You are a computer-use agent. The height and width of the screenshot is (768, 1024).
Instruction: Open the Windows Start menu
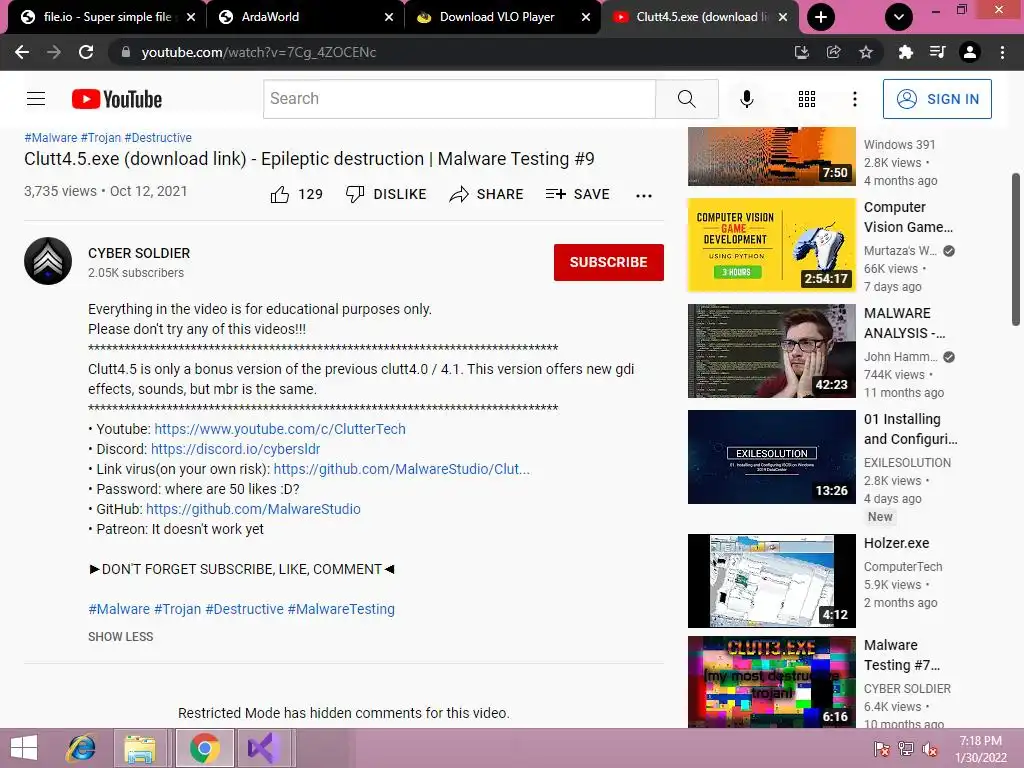pos(24,748)
